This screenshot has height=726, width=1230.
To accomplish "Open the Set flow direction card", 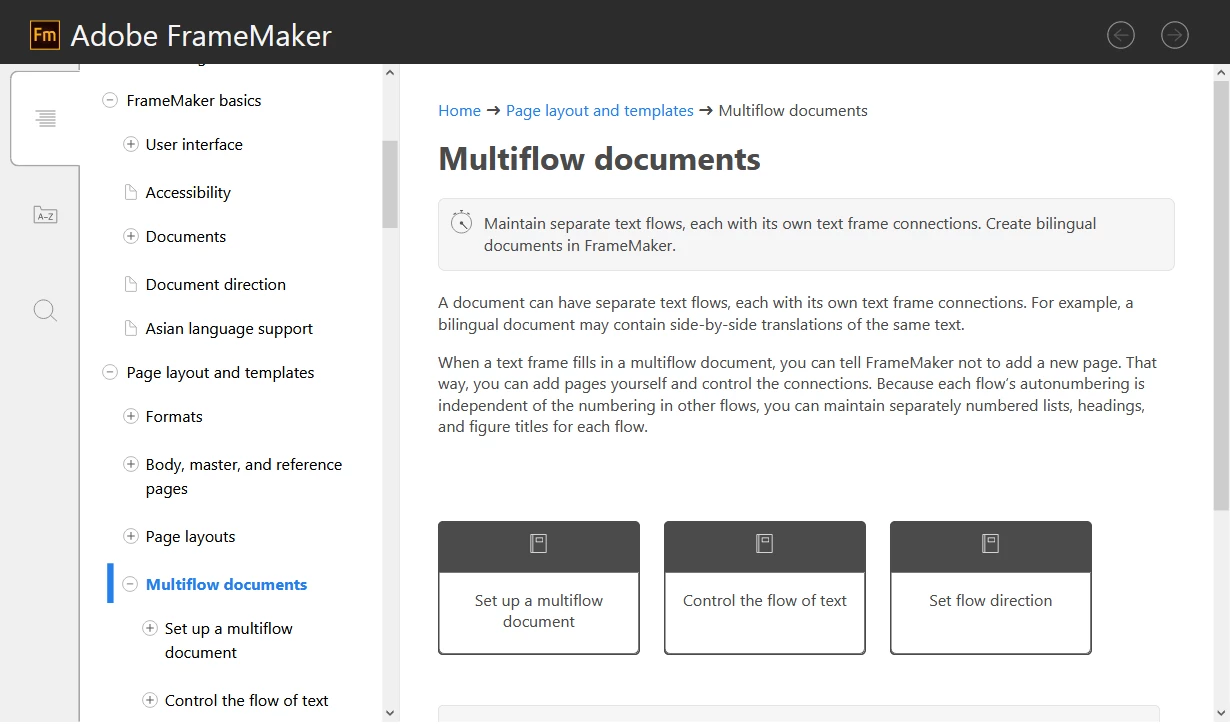I will click(x=991, y=587).
